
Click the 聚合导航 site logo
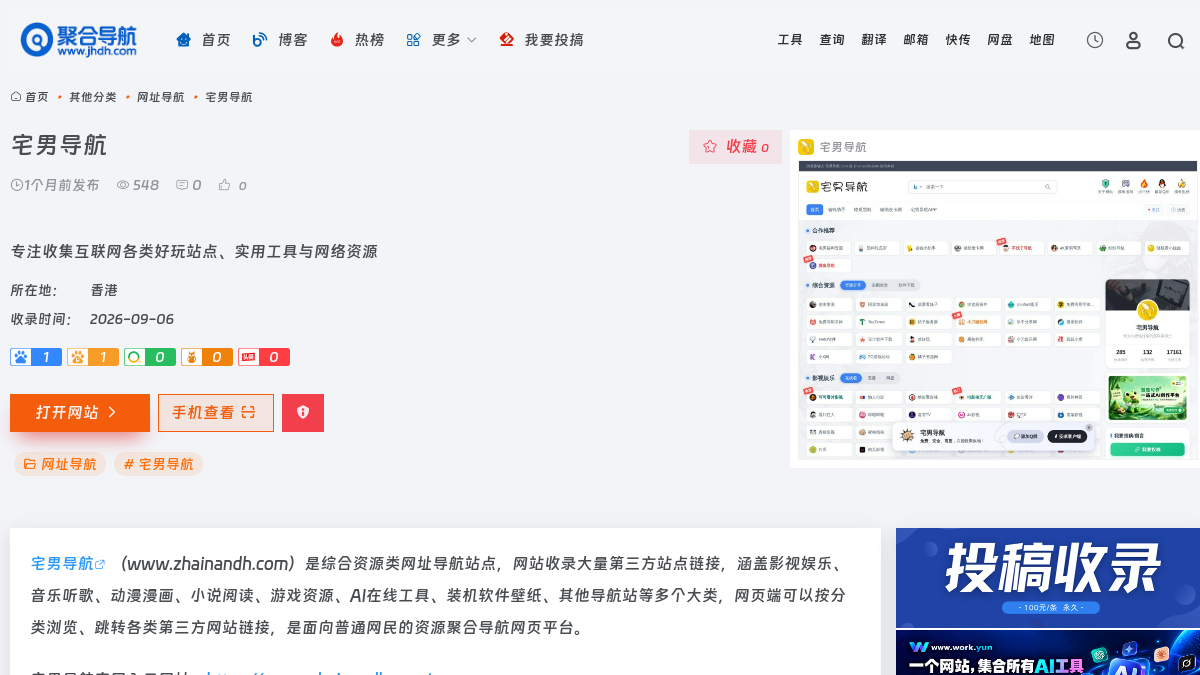point(79,40)
